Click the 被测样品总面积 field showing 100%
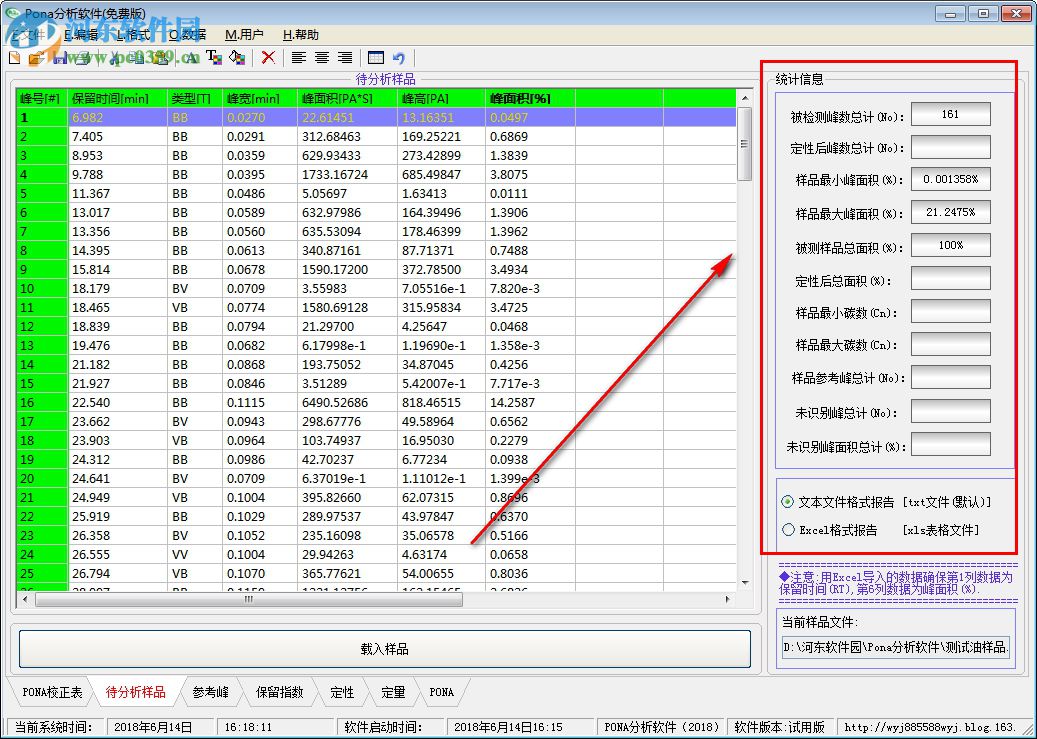The image size is (1037, 739). tap(950, 245)
